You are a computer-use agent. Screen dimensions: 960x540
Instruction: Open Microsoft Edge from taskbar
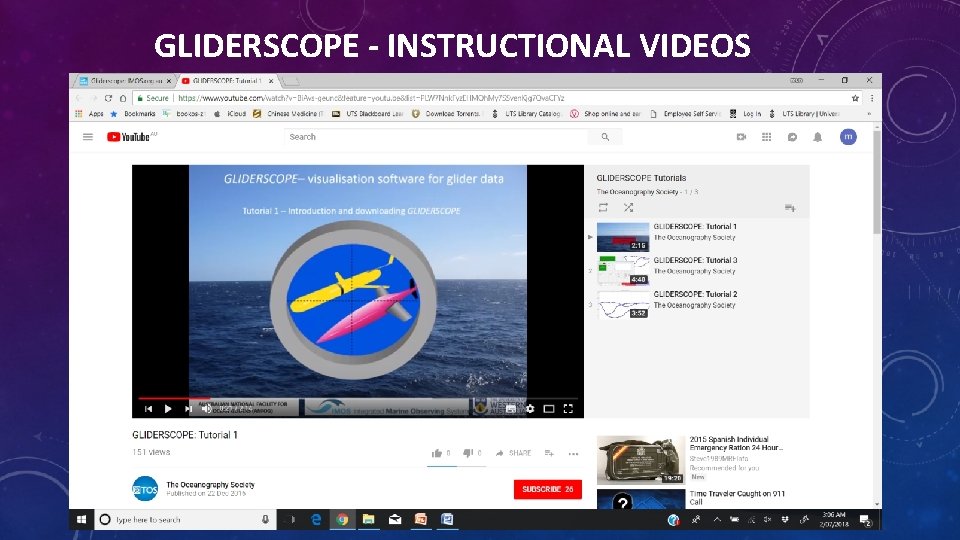click(316, 519)
